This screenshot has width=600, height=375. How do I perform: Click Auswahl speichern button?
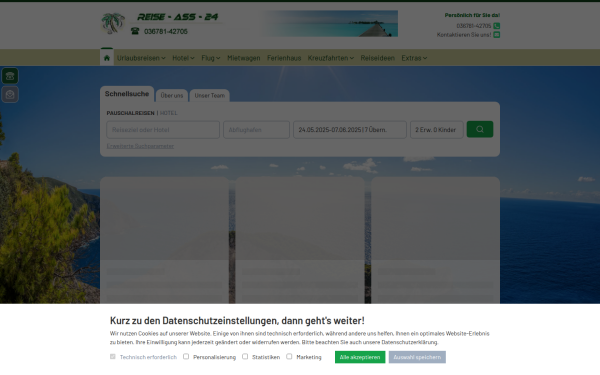tap(417, 357)
